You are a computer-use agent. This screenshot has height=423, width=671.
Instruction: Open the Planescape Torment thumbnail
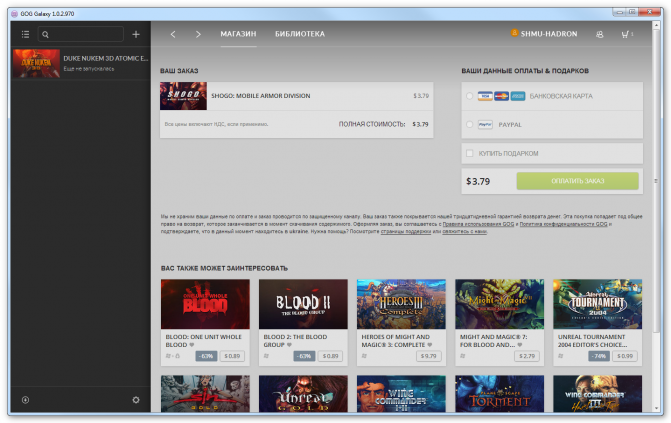499,394
